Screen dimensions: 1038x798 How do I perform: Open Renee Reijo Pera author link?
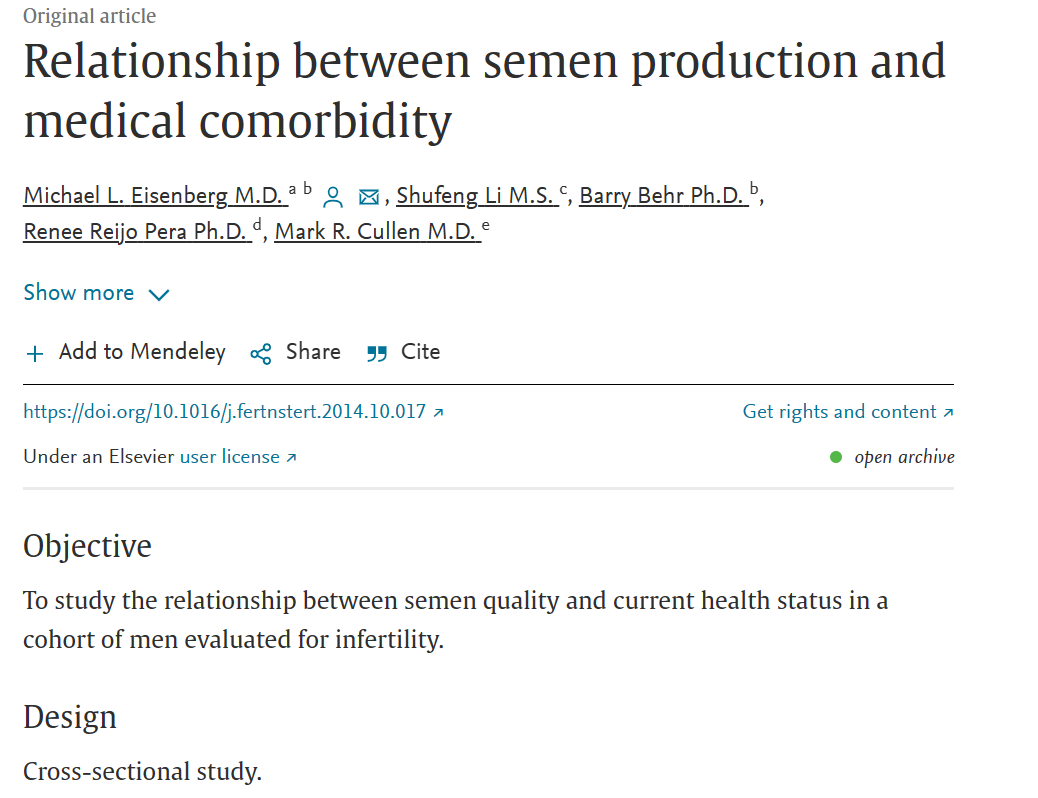[x=136, y=232]
